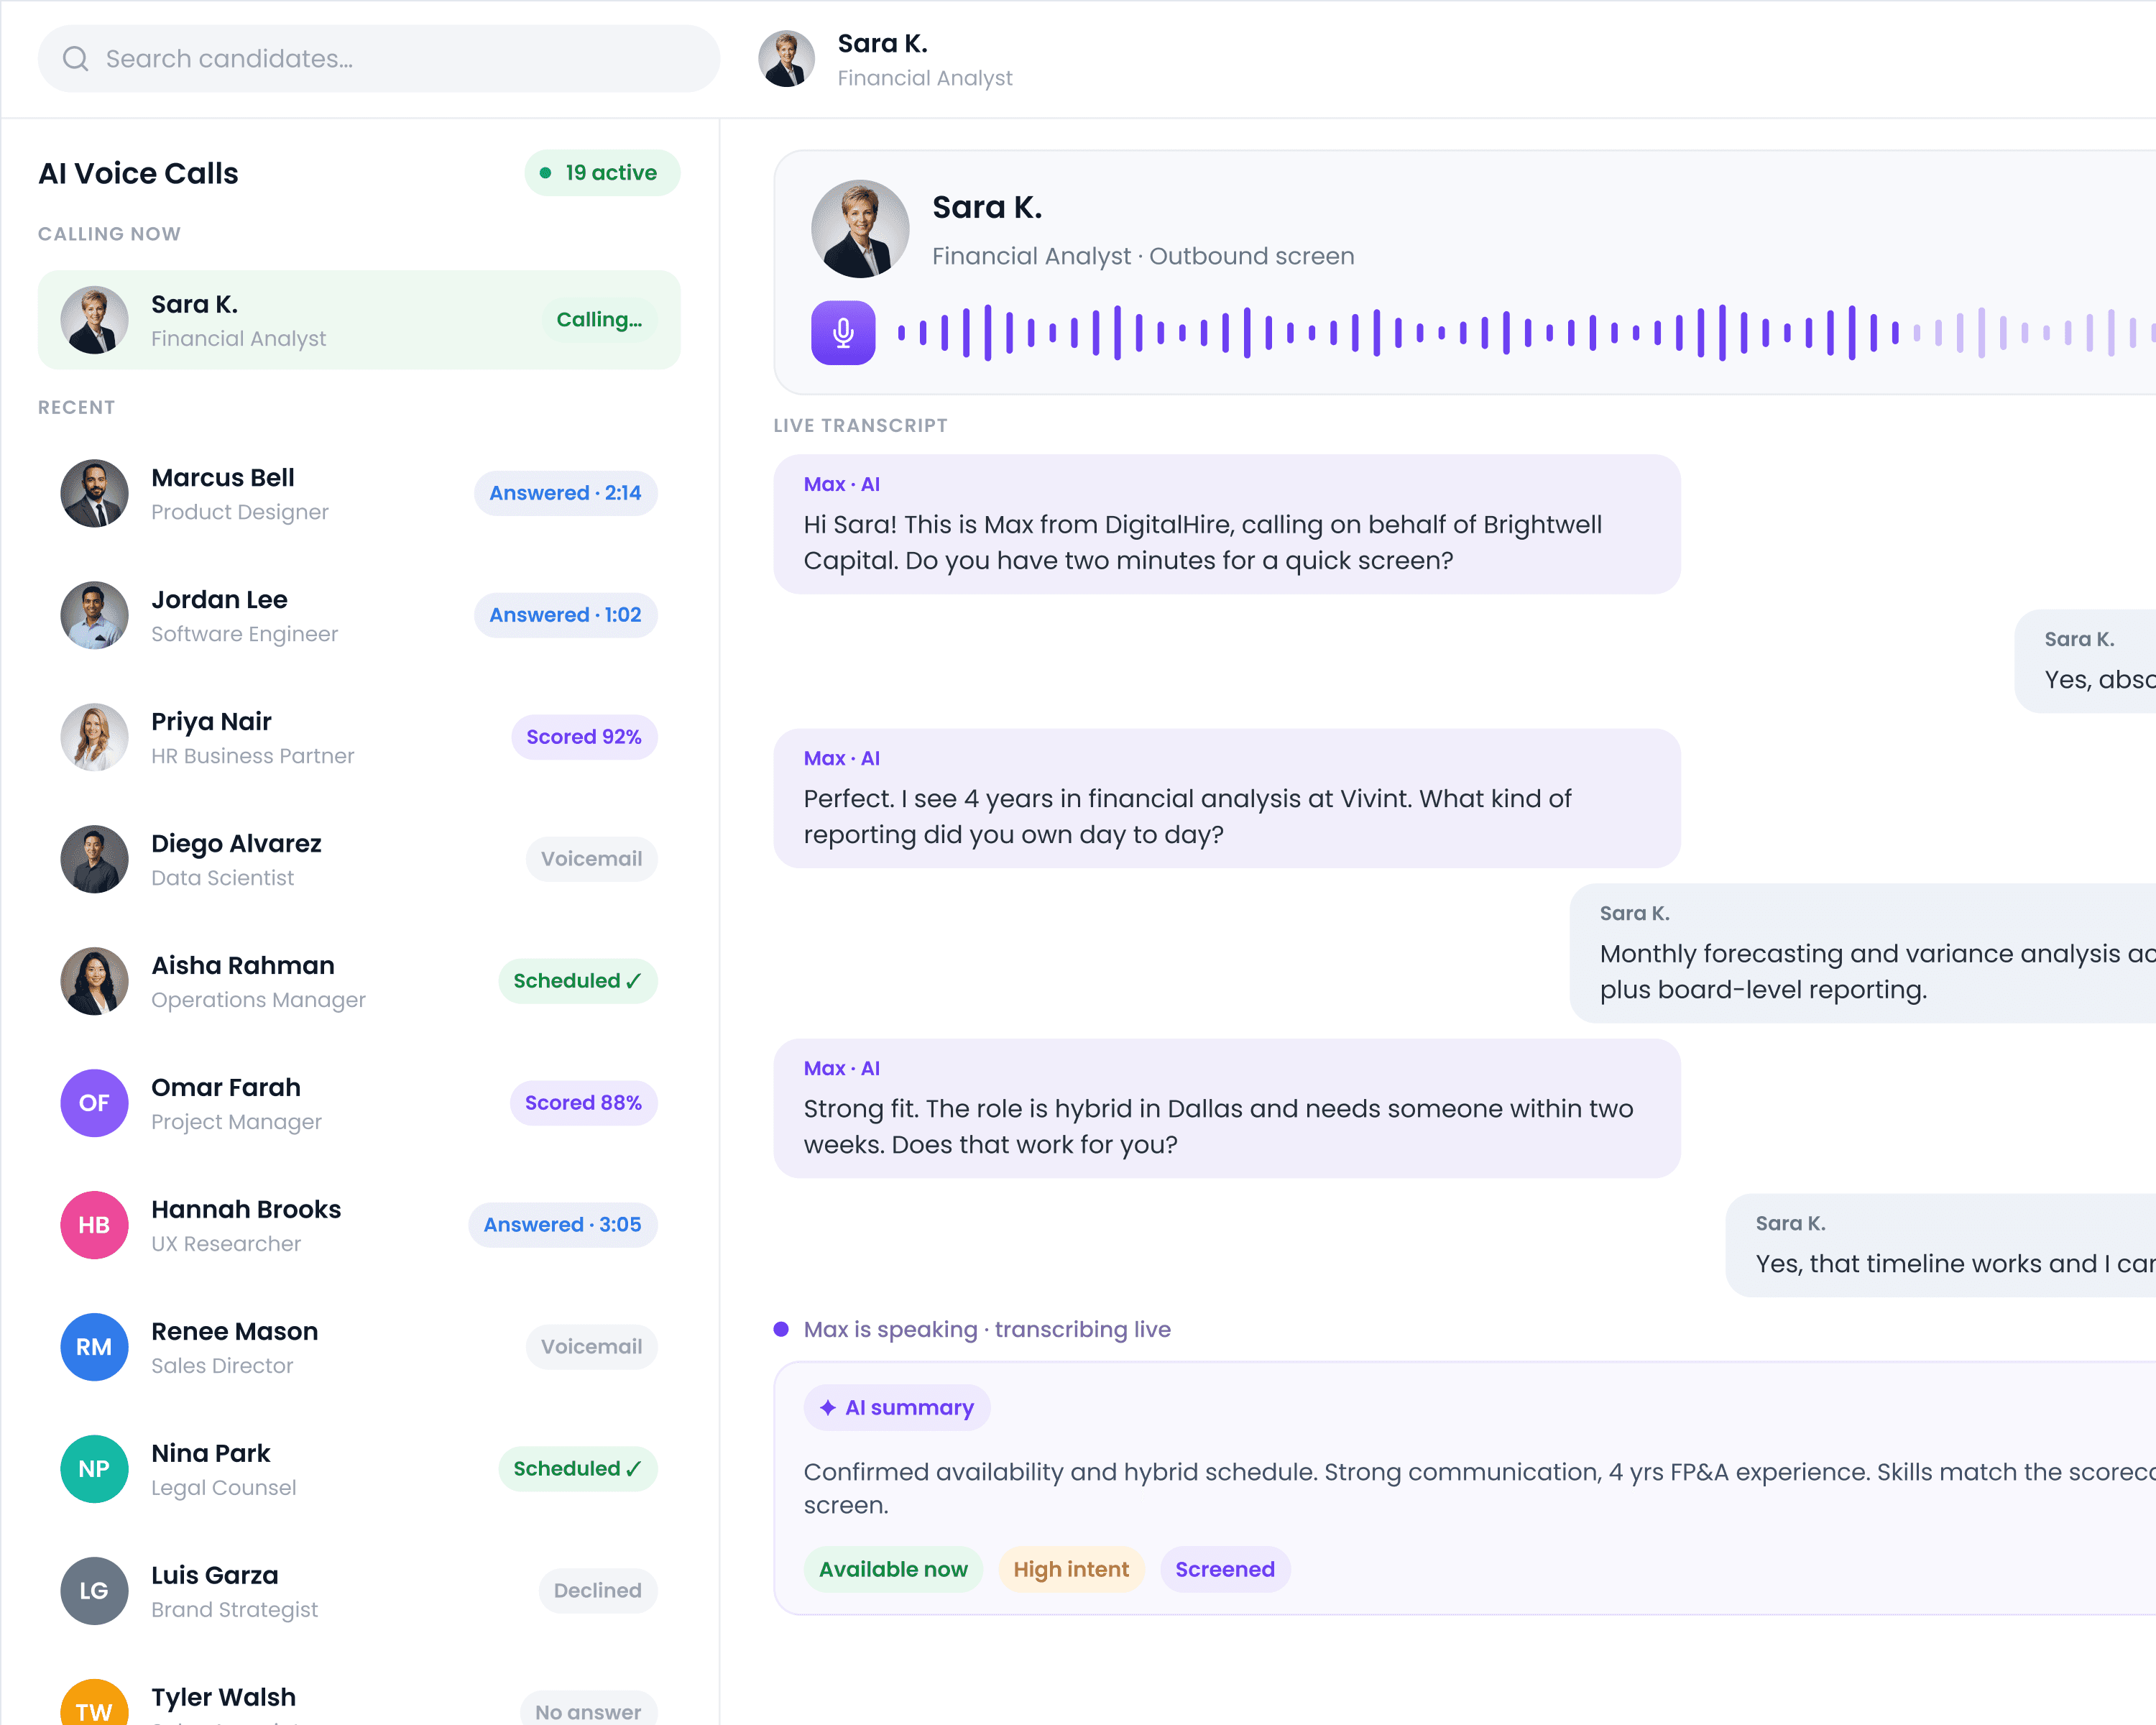The height and width of the screenshot is (1725, 2156).
Task: Click the Declined badge
Action: tap(598, 1592)
